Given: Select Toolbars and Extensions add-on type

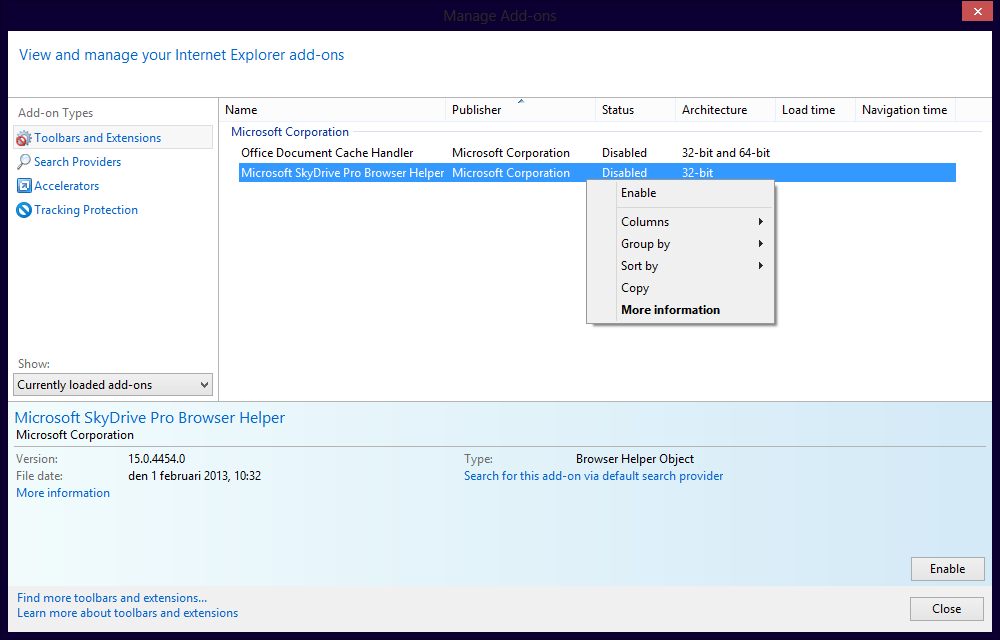Looking at the screenshot, I should [x=113, y=138].
